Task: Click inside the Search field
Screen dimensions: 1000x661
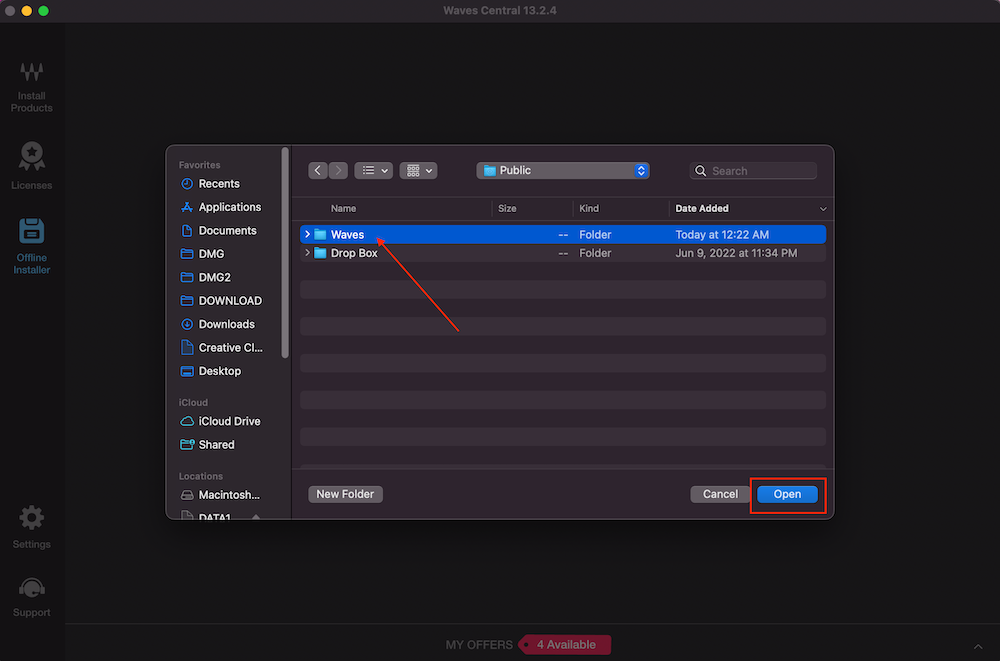Action: (x=753, y=170)
